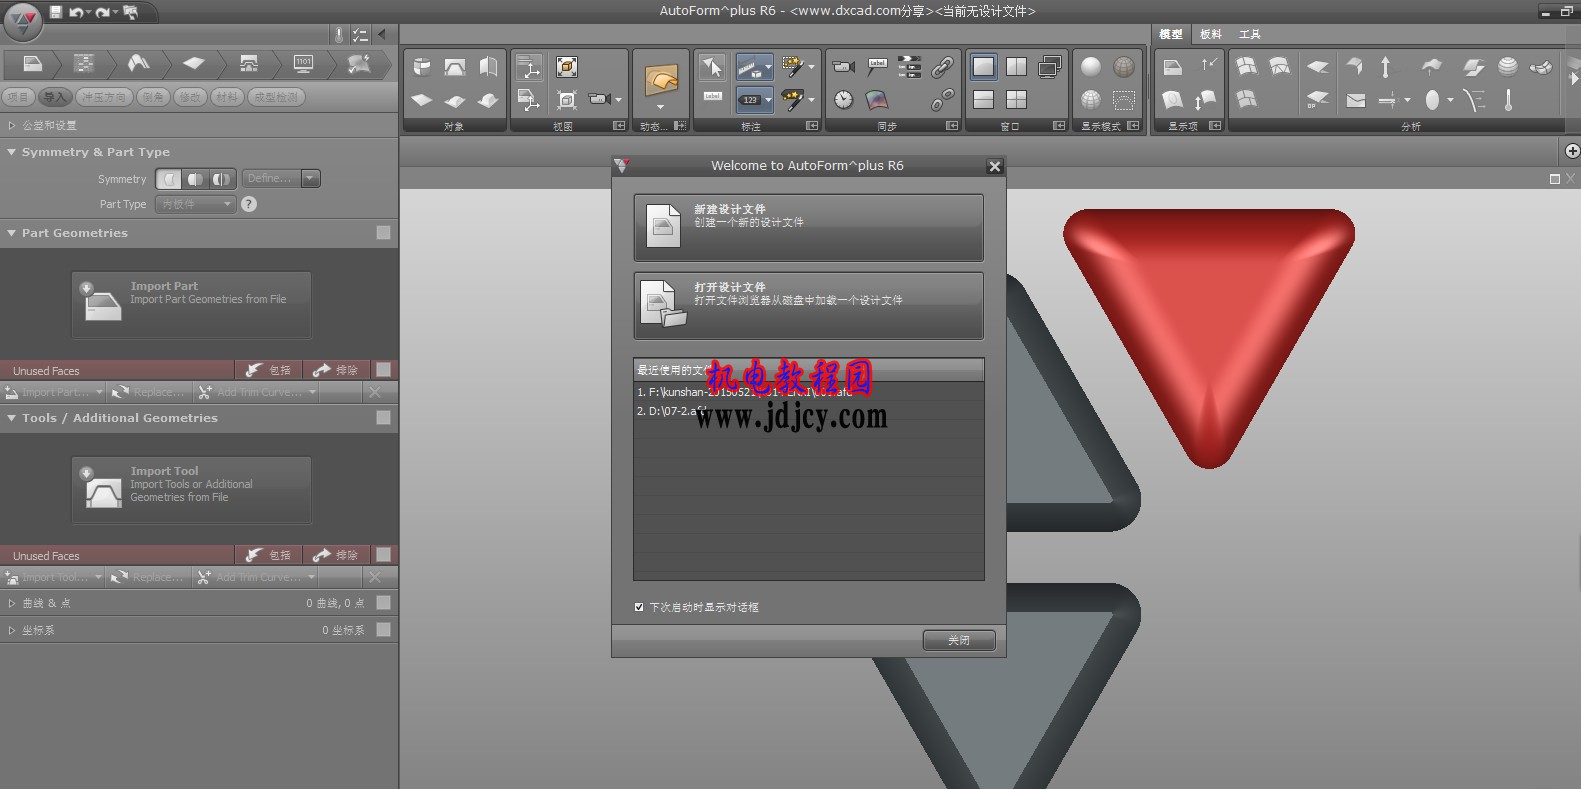1581x789 pixels.
Task: Collapse the Part Geometries section
Action: [x=12, y=233]
